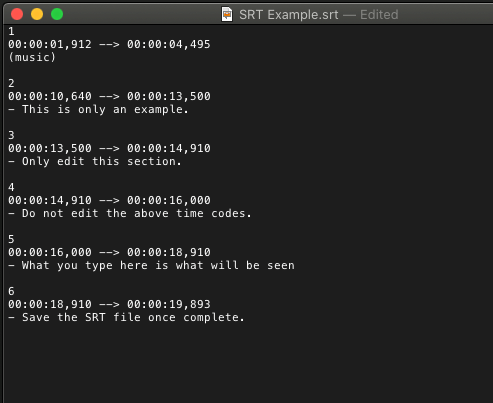Click the timecode line '00:00:14,910 --> 00:00:16,000'
The width and height of the screenshot is (493, 403).
coord(109,200)
